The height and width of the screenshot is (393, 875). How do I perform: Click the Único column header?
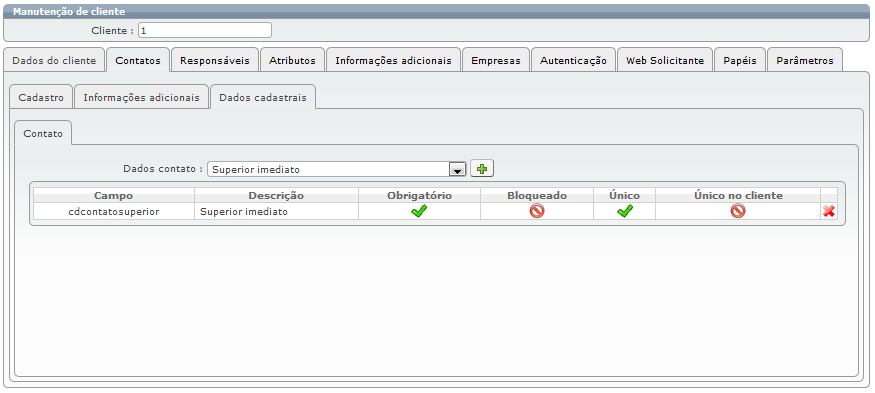pyautogui.click(x=624, y=195)
